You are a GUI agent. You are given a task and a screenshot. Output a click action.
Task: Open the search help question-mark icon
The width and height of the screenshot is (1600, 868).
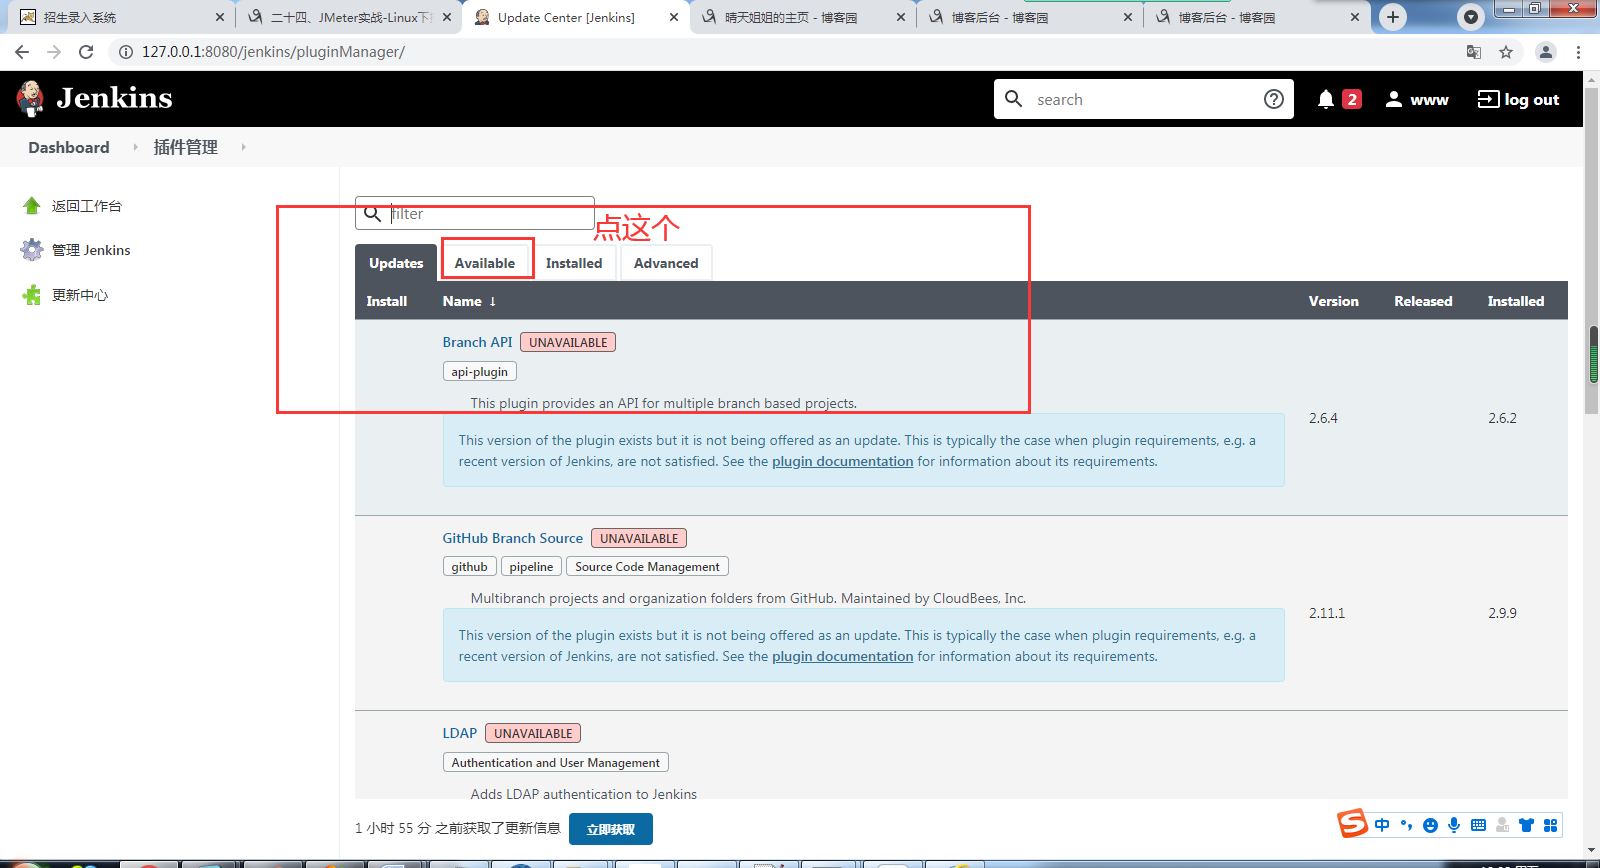click(x=1273, y=99)
